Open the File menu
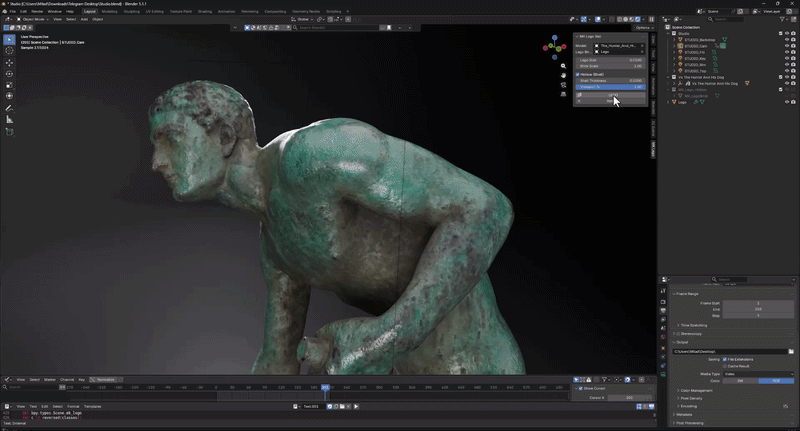 point(12,11)
